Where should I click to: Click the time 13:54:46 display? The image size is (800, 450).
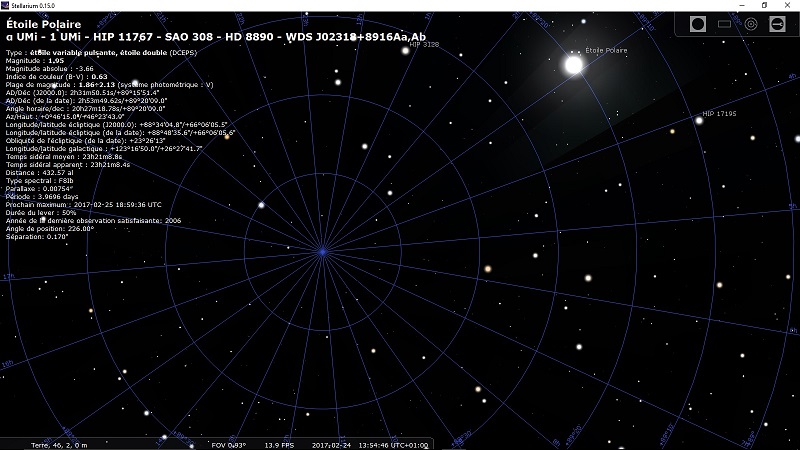(x=372, y=444)
